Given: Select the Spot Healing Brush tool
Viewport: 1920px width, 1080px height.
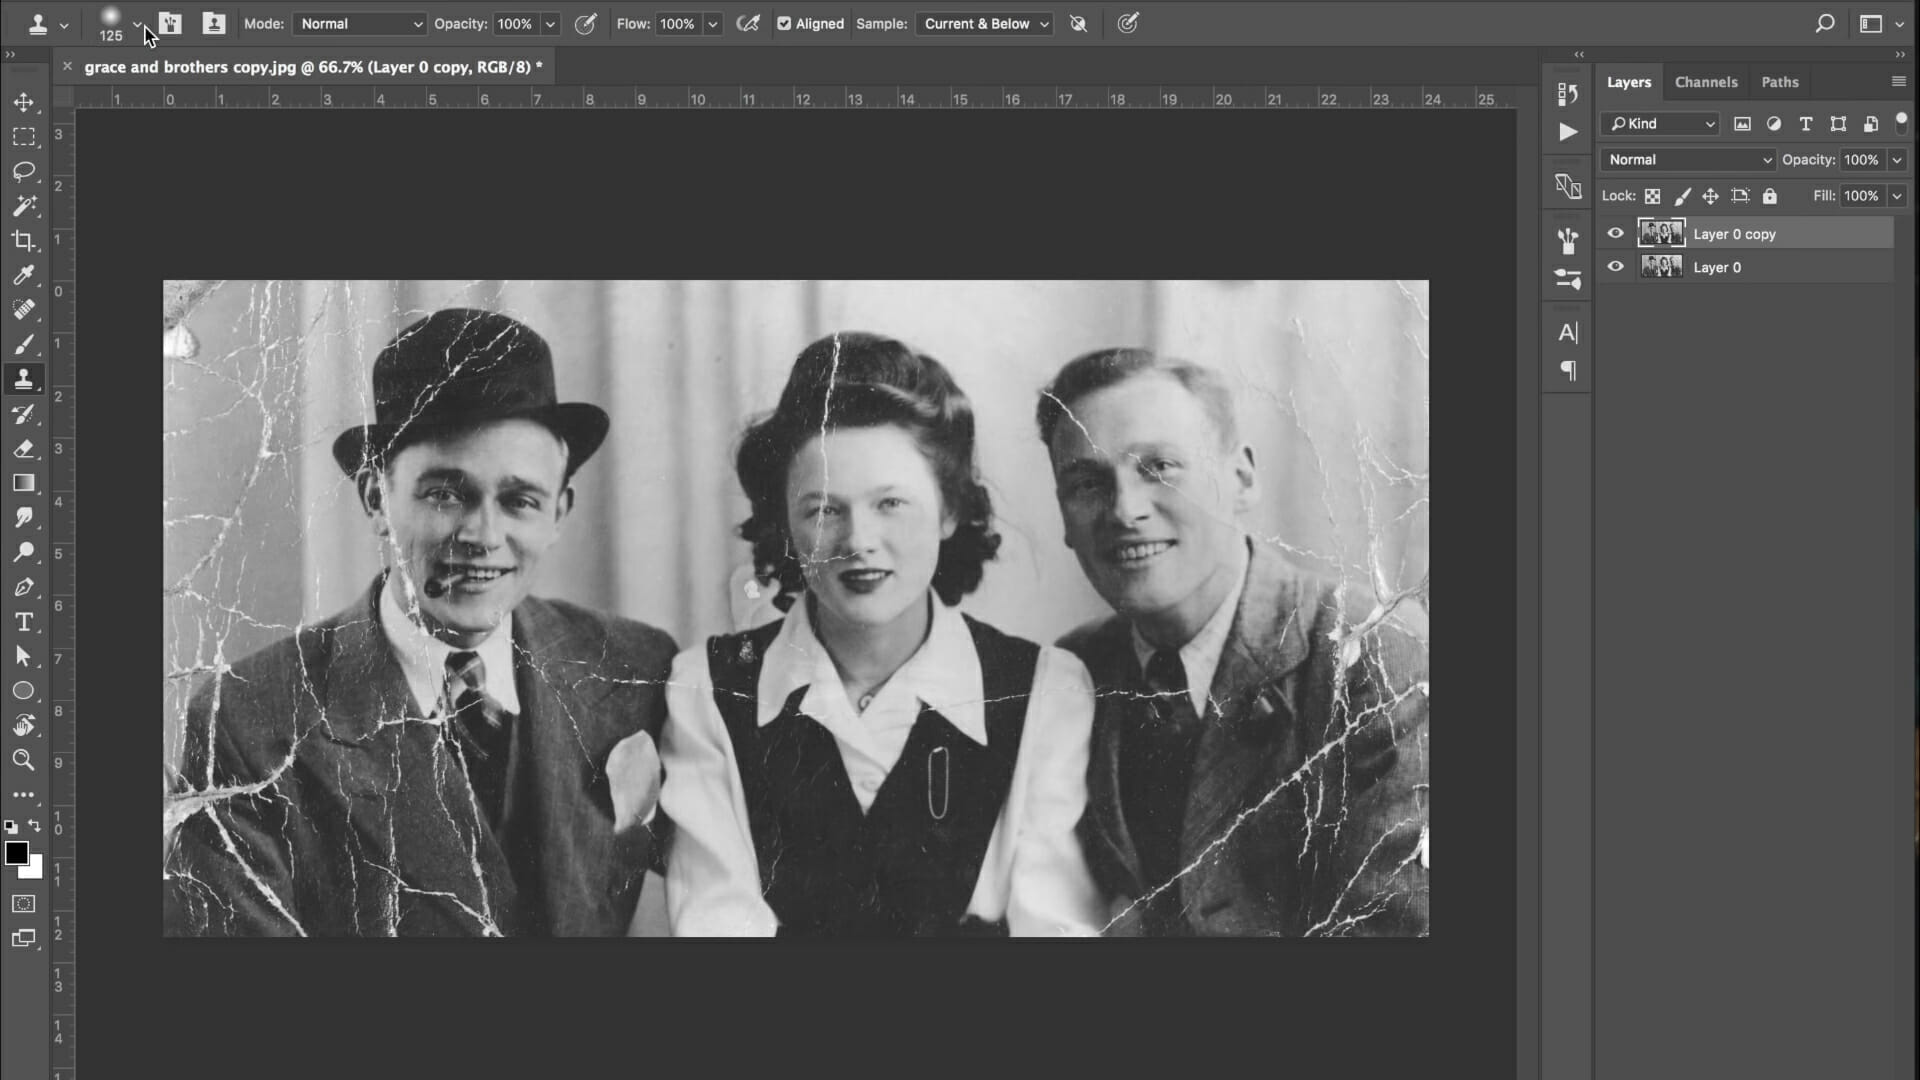Looking at the screenshot, I should 24,310.
